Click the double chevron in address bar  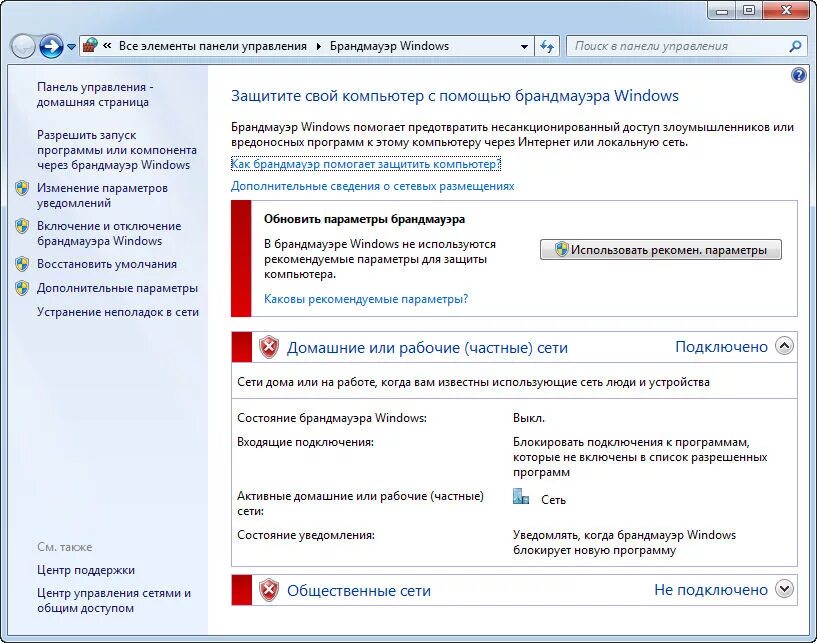[x=107, y=46]
